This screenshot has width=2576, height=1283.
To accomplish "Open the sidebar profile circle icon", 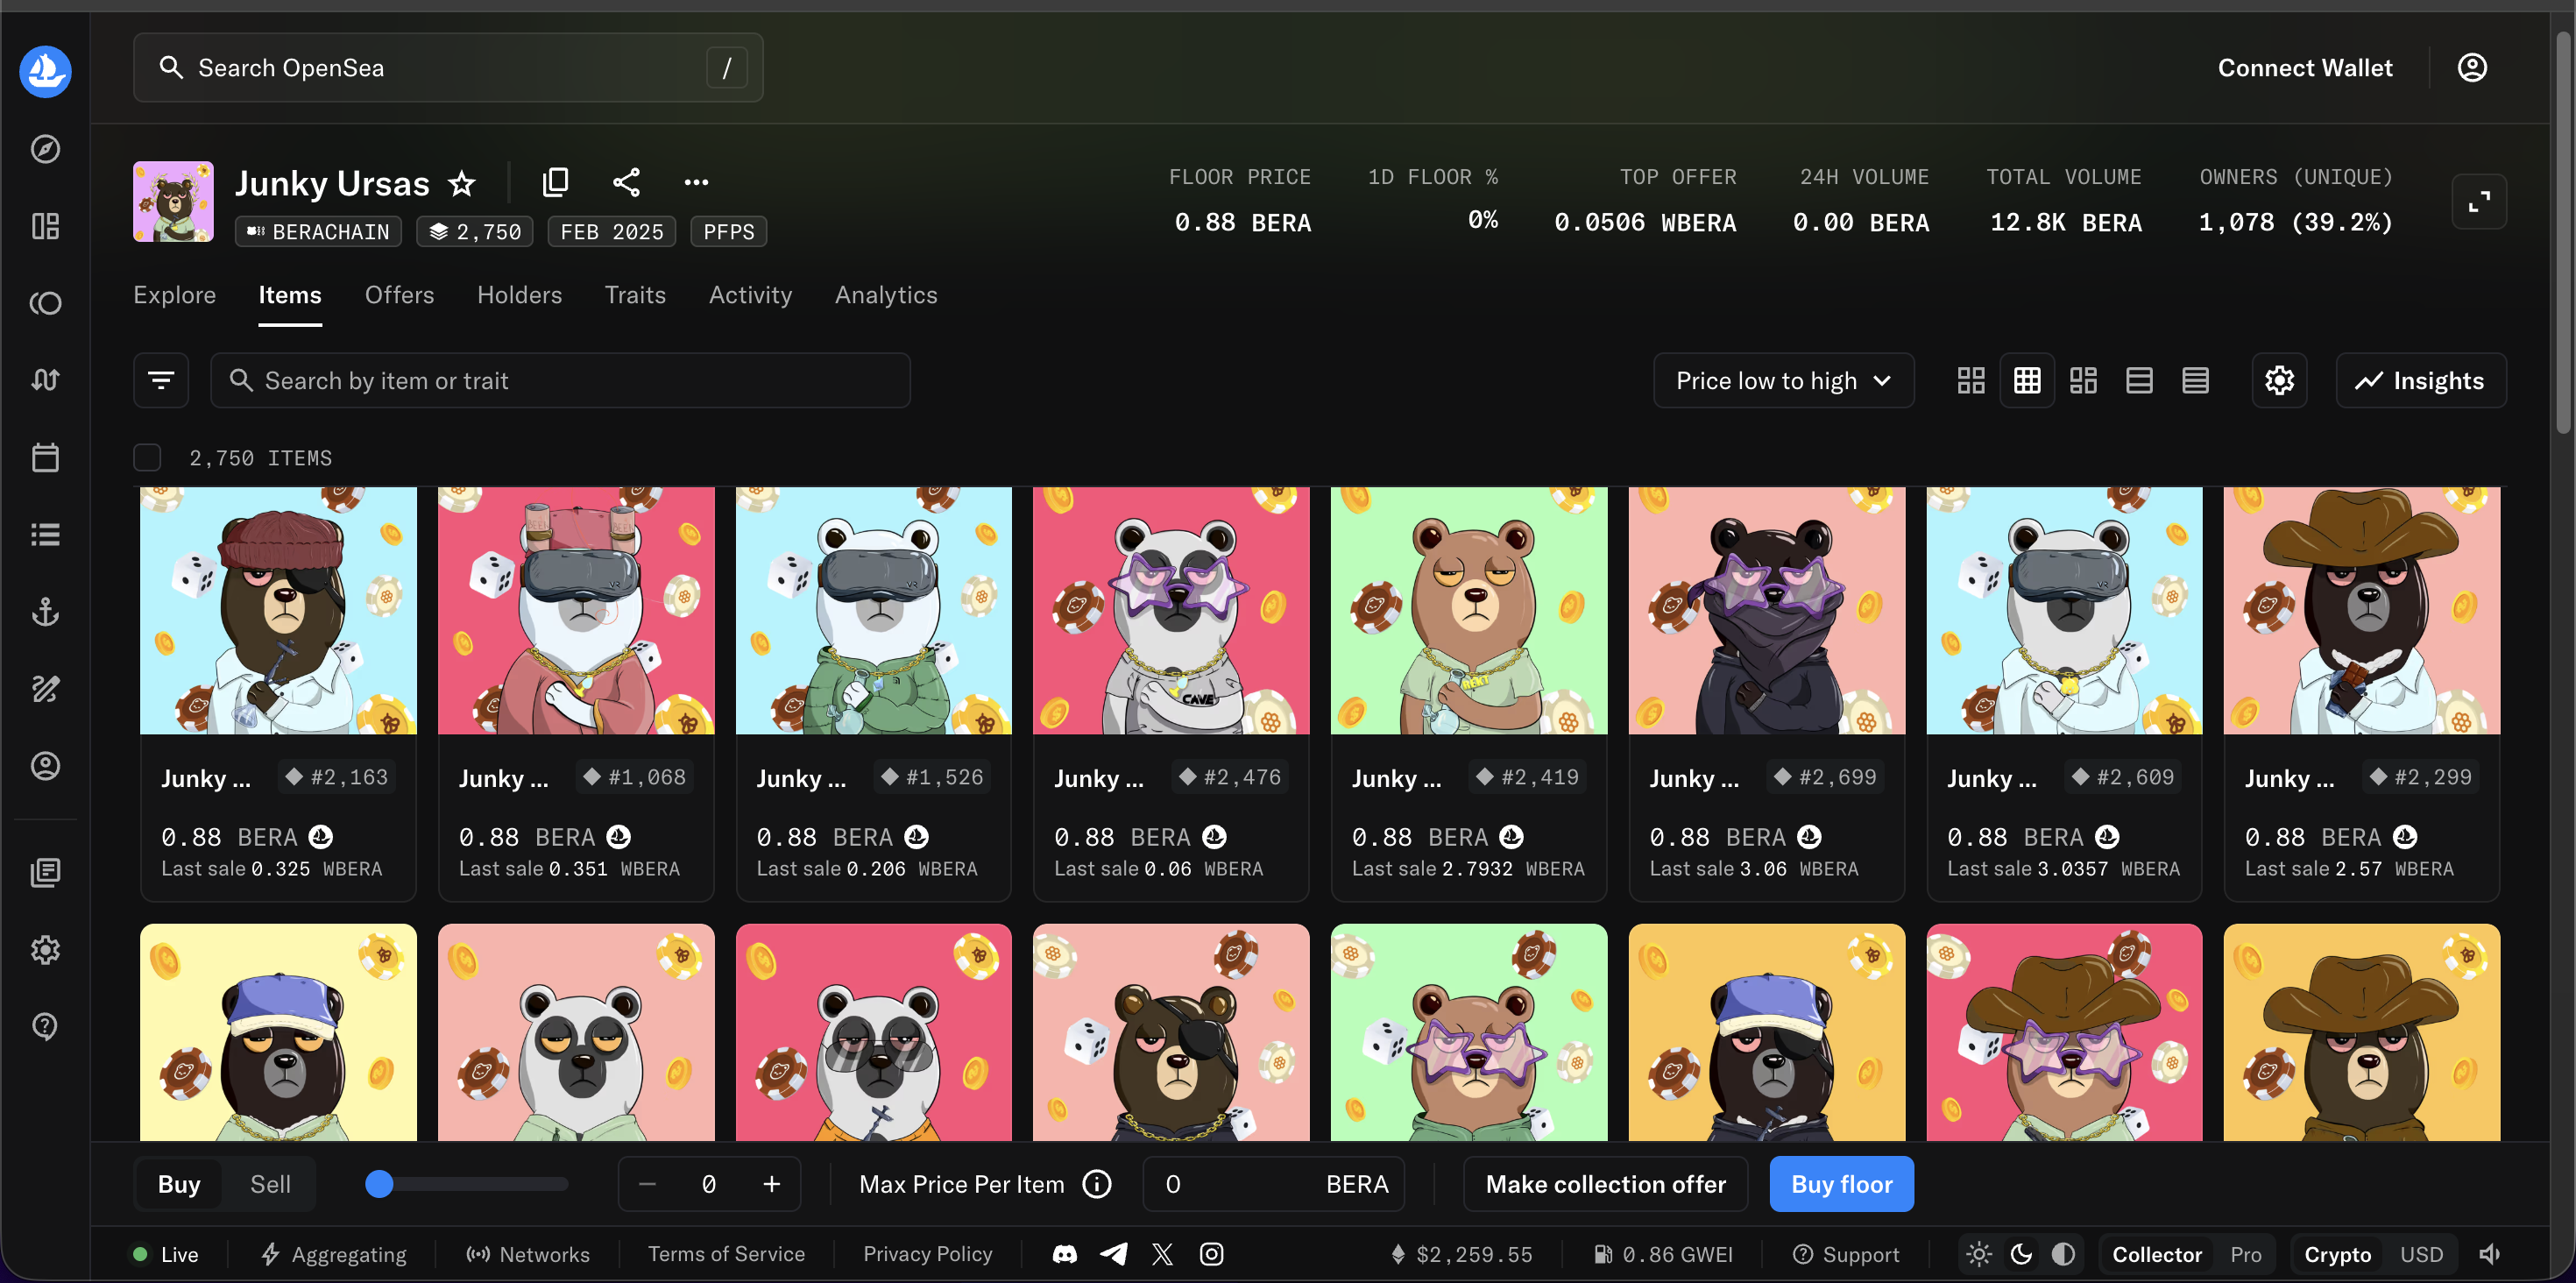I will tap(45, 766).
